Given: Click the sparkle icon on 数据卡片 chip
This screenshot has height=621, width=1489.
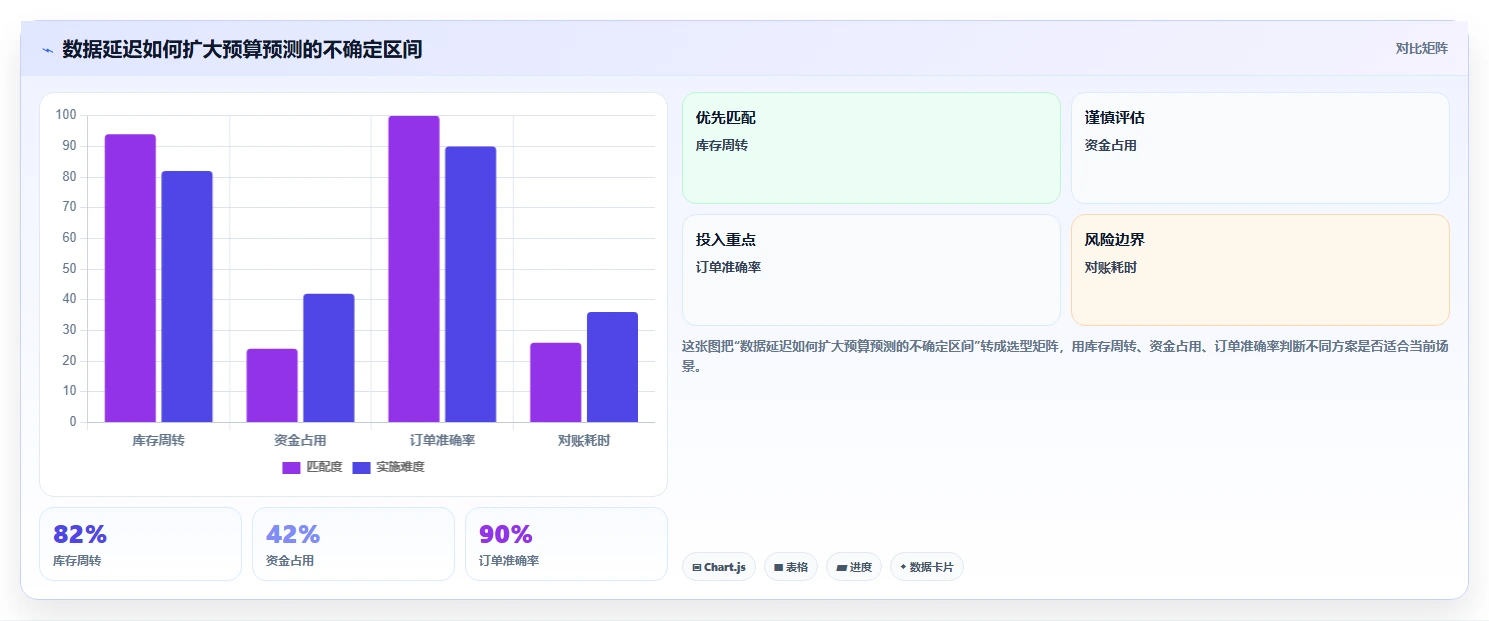Looking at the screenshot, I should click(x=903, y=567).
